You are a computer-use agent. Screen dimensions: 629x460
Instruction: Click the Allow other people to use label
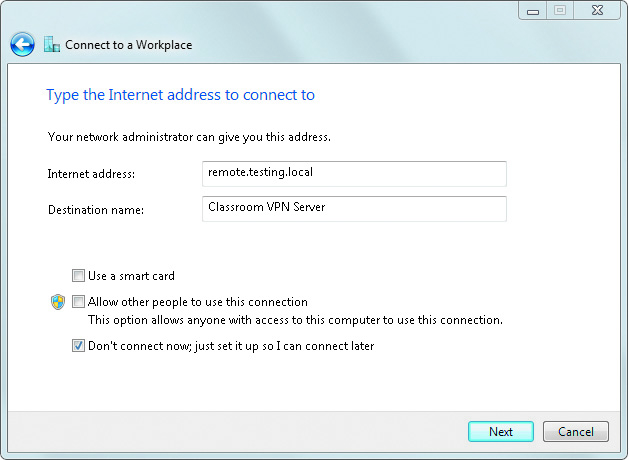click(x=198, y=302)
